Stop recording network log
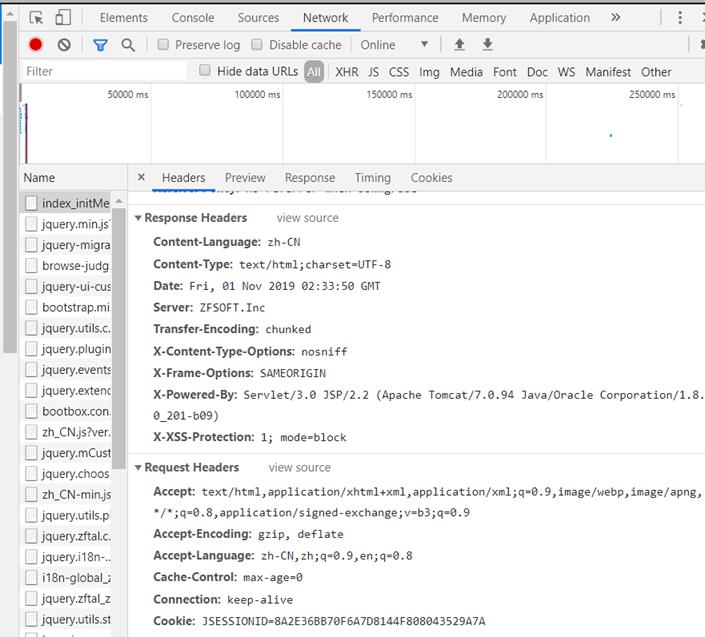705x637 pixels. (x=36, y=45)
